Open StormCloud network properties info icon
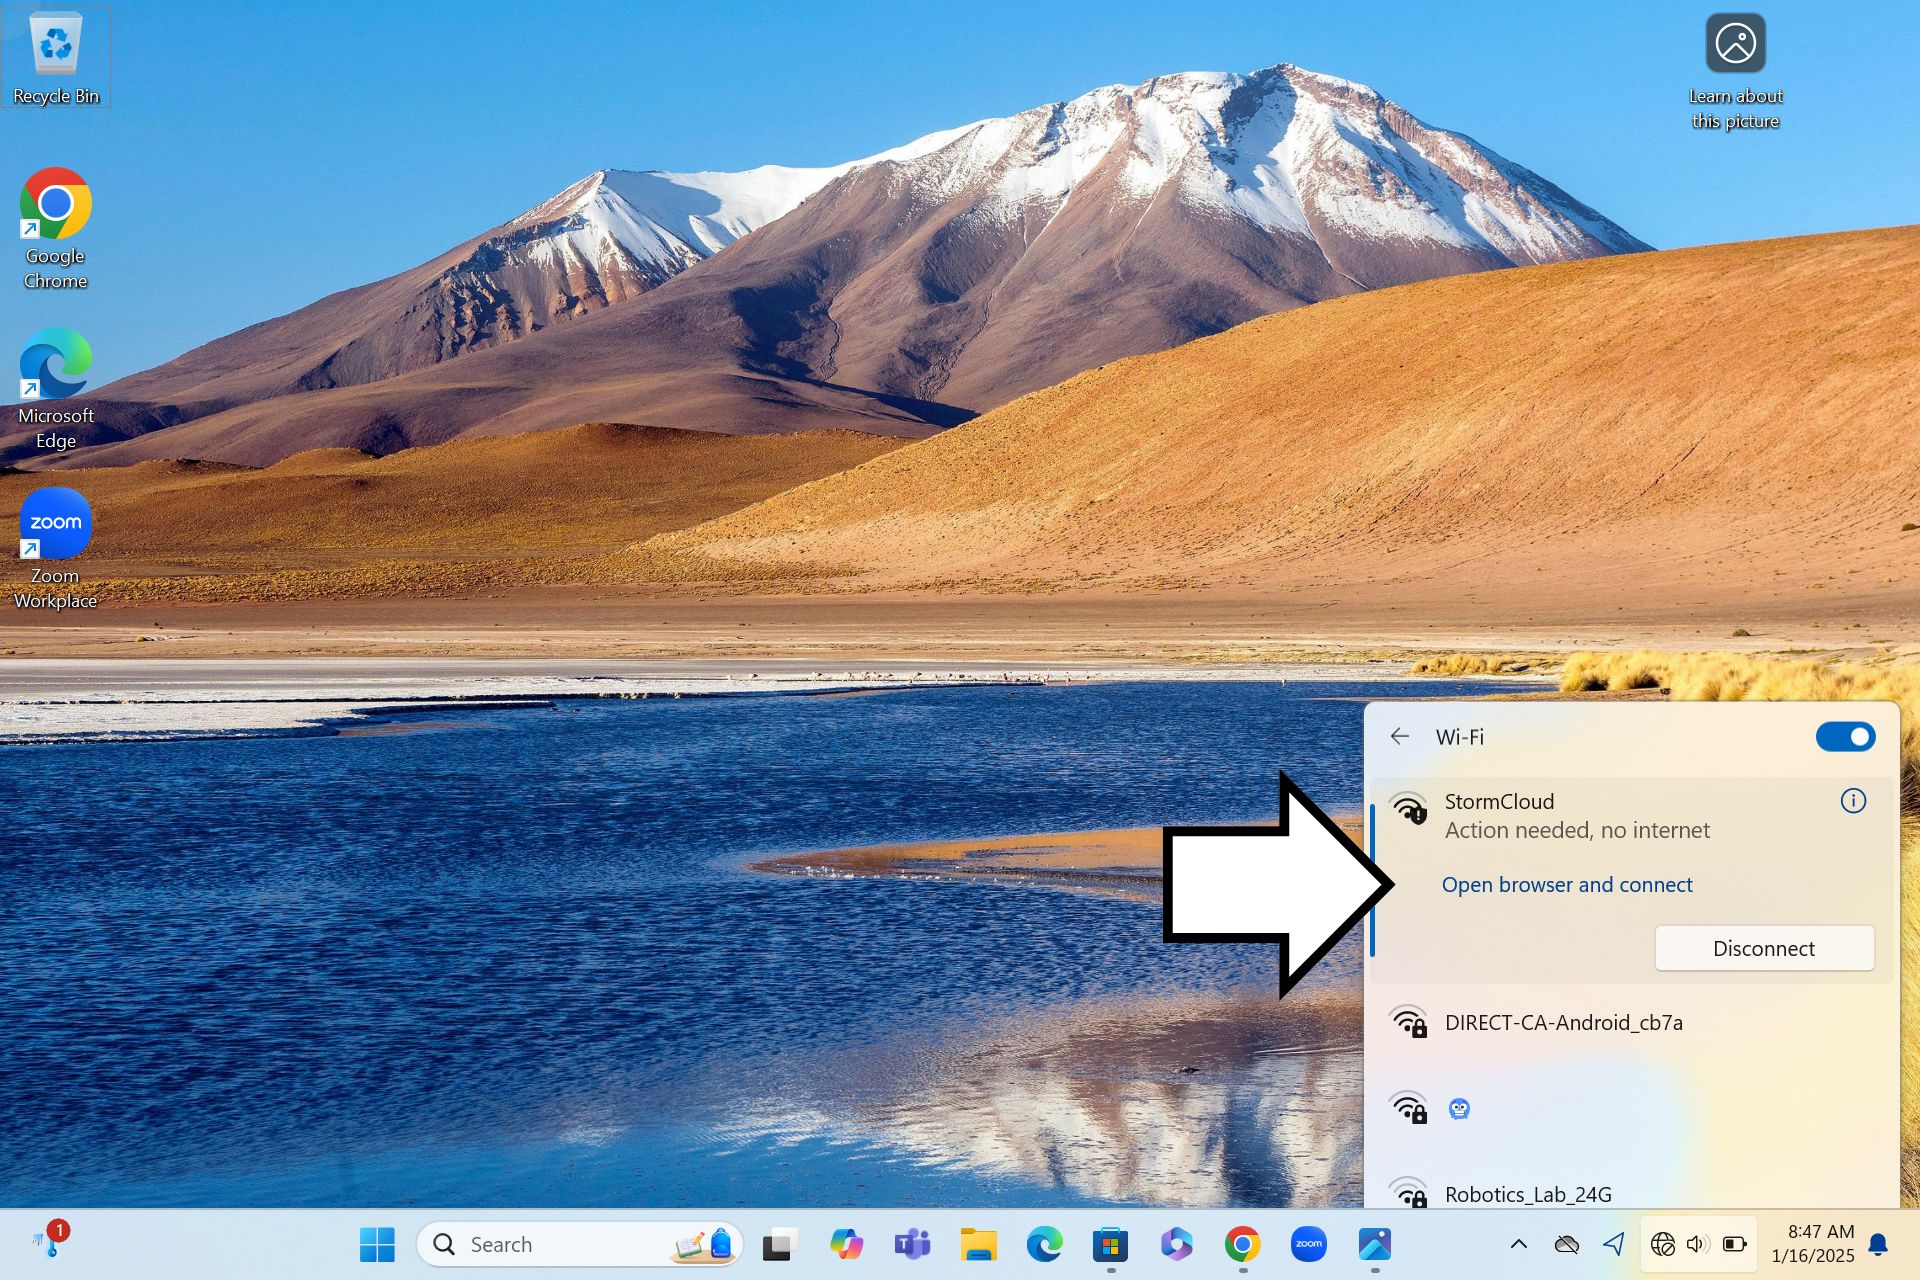This screenshot has height=1280, width=1920. pyautogui.click(x=1852, y=801)
